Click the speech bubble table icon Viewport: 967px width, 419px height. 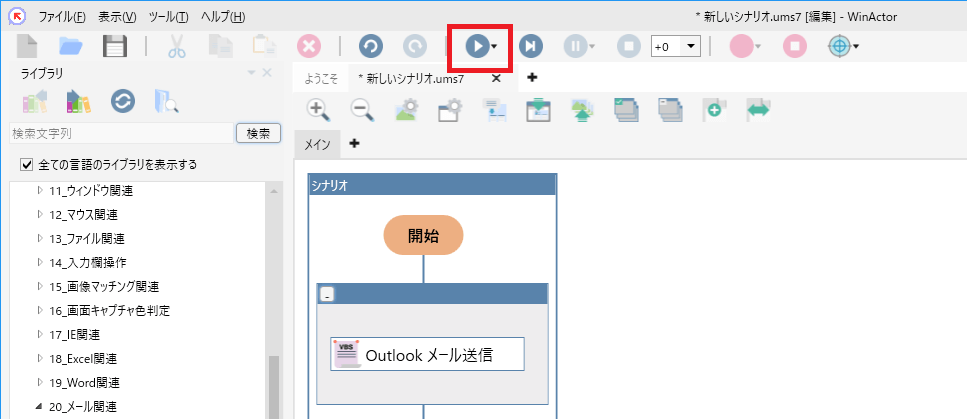(494, 110)
